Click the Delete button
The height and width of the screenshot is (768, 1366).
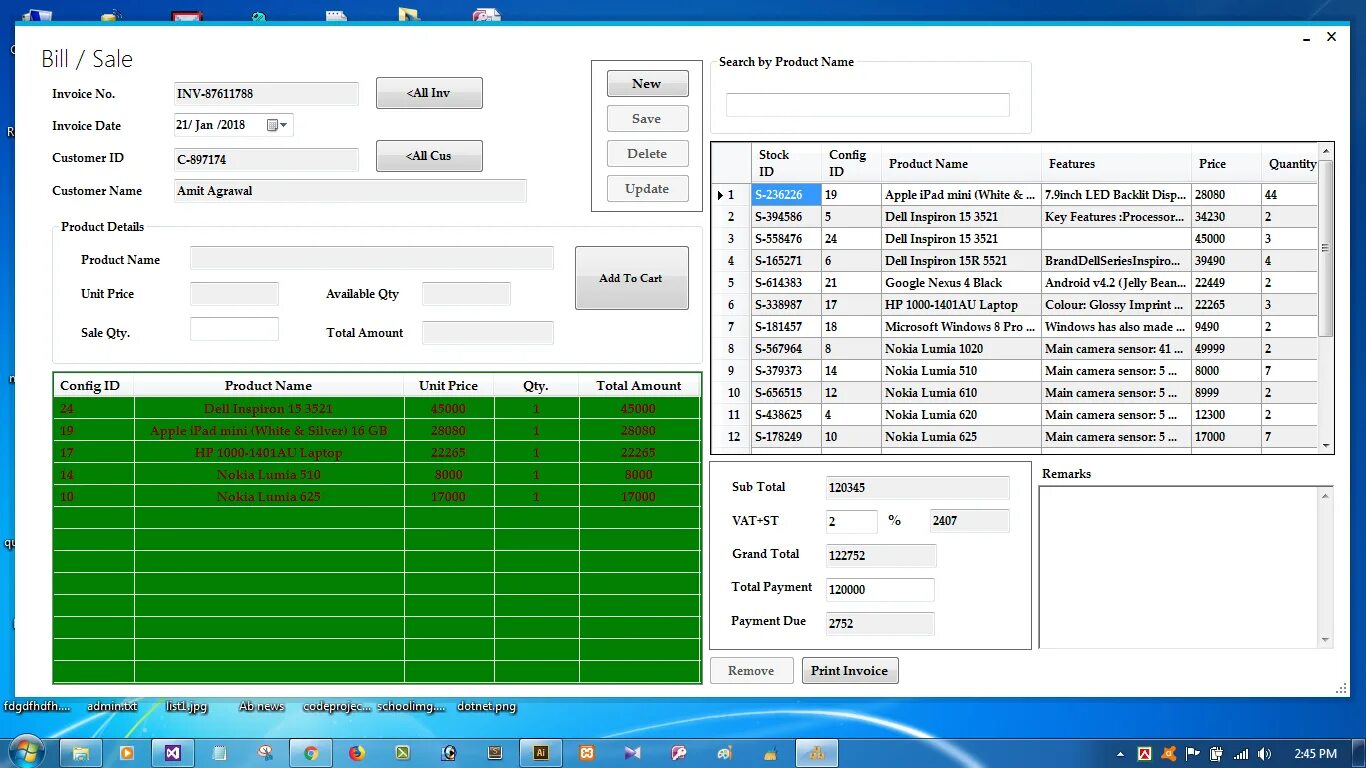pyautogui.click(x=647, y=154)
